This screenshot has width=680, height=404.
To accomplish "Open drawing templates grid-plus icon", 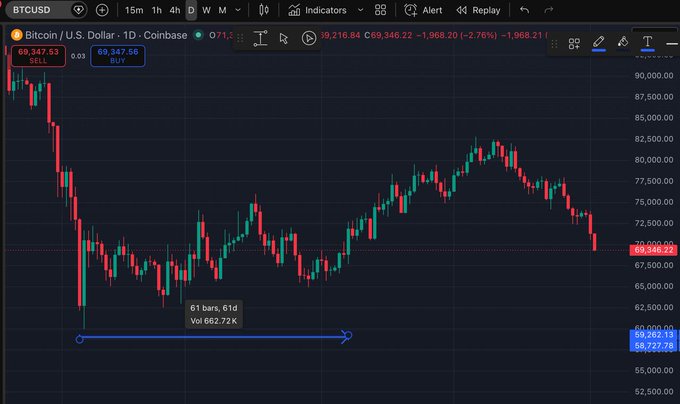I will pos(574,43).
